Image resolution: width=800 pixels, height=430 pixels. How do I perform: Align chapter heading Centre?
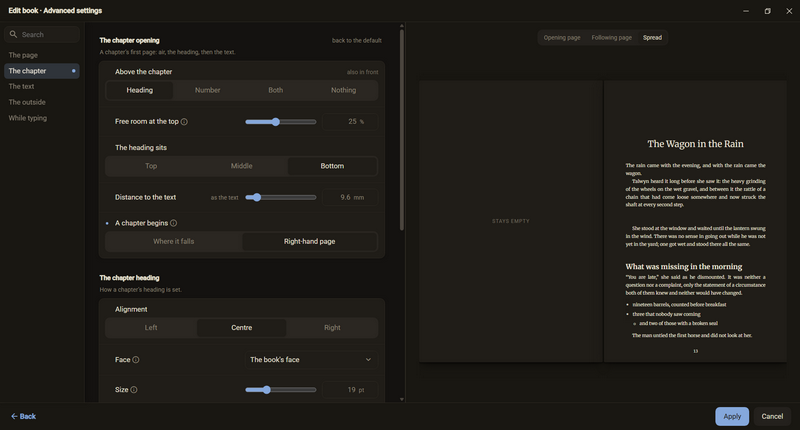click(241, 327)
